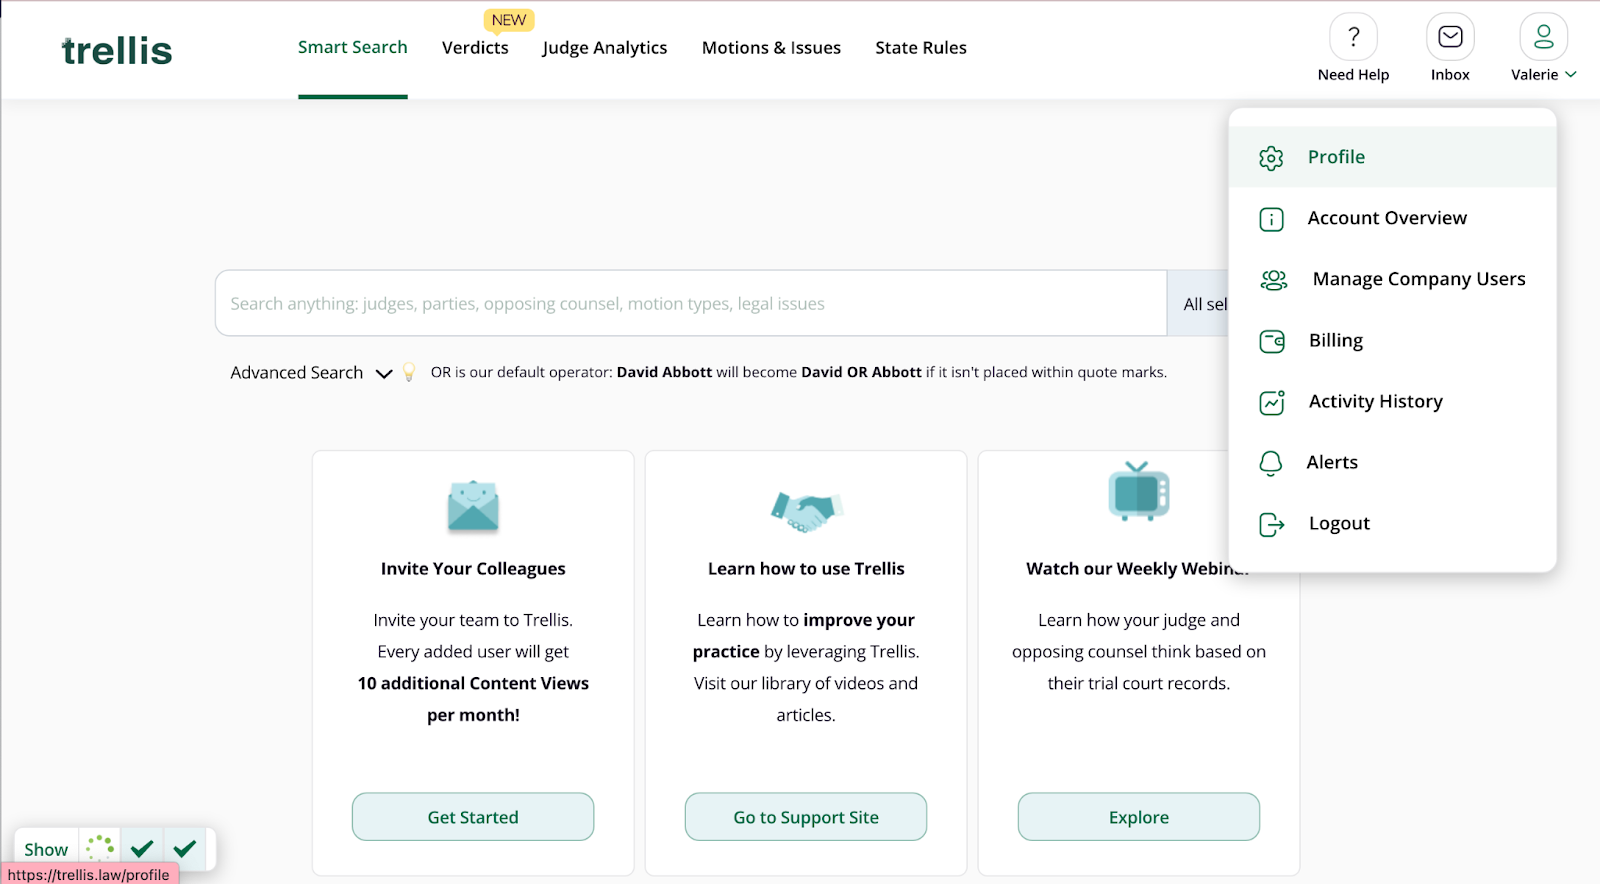Click the Explore button
1600x884 pixels.
[x=1139, y=817]
